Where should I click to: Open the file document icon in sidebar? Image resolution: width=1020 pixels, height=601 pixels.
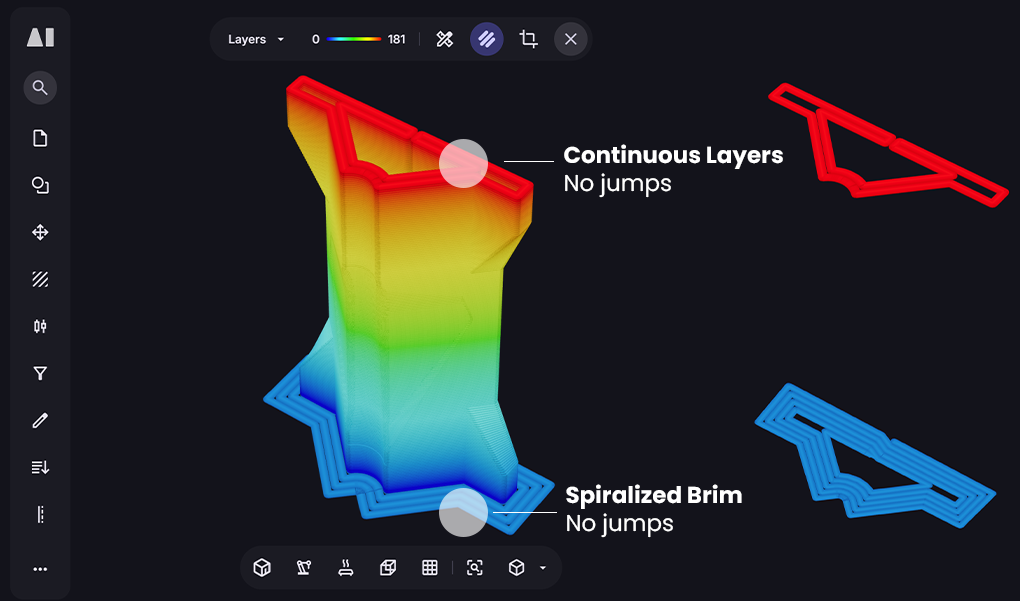tap(40, 138)
